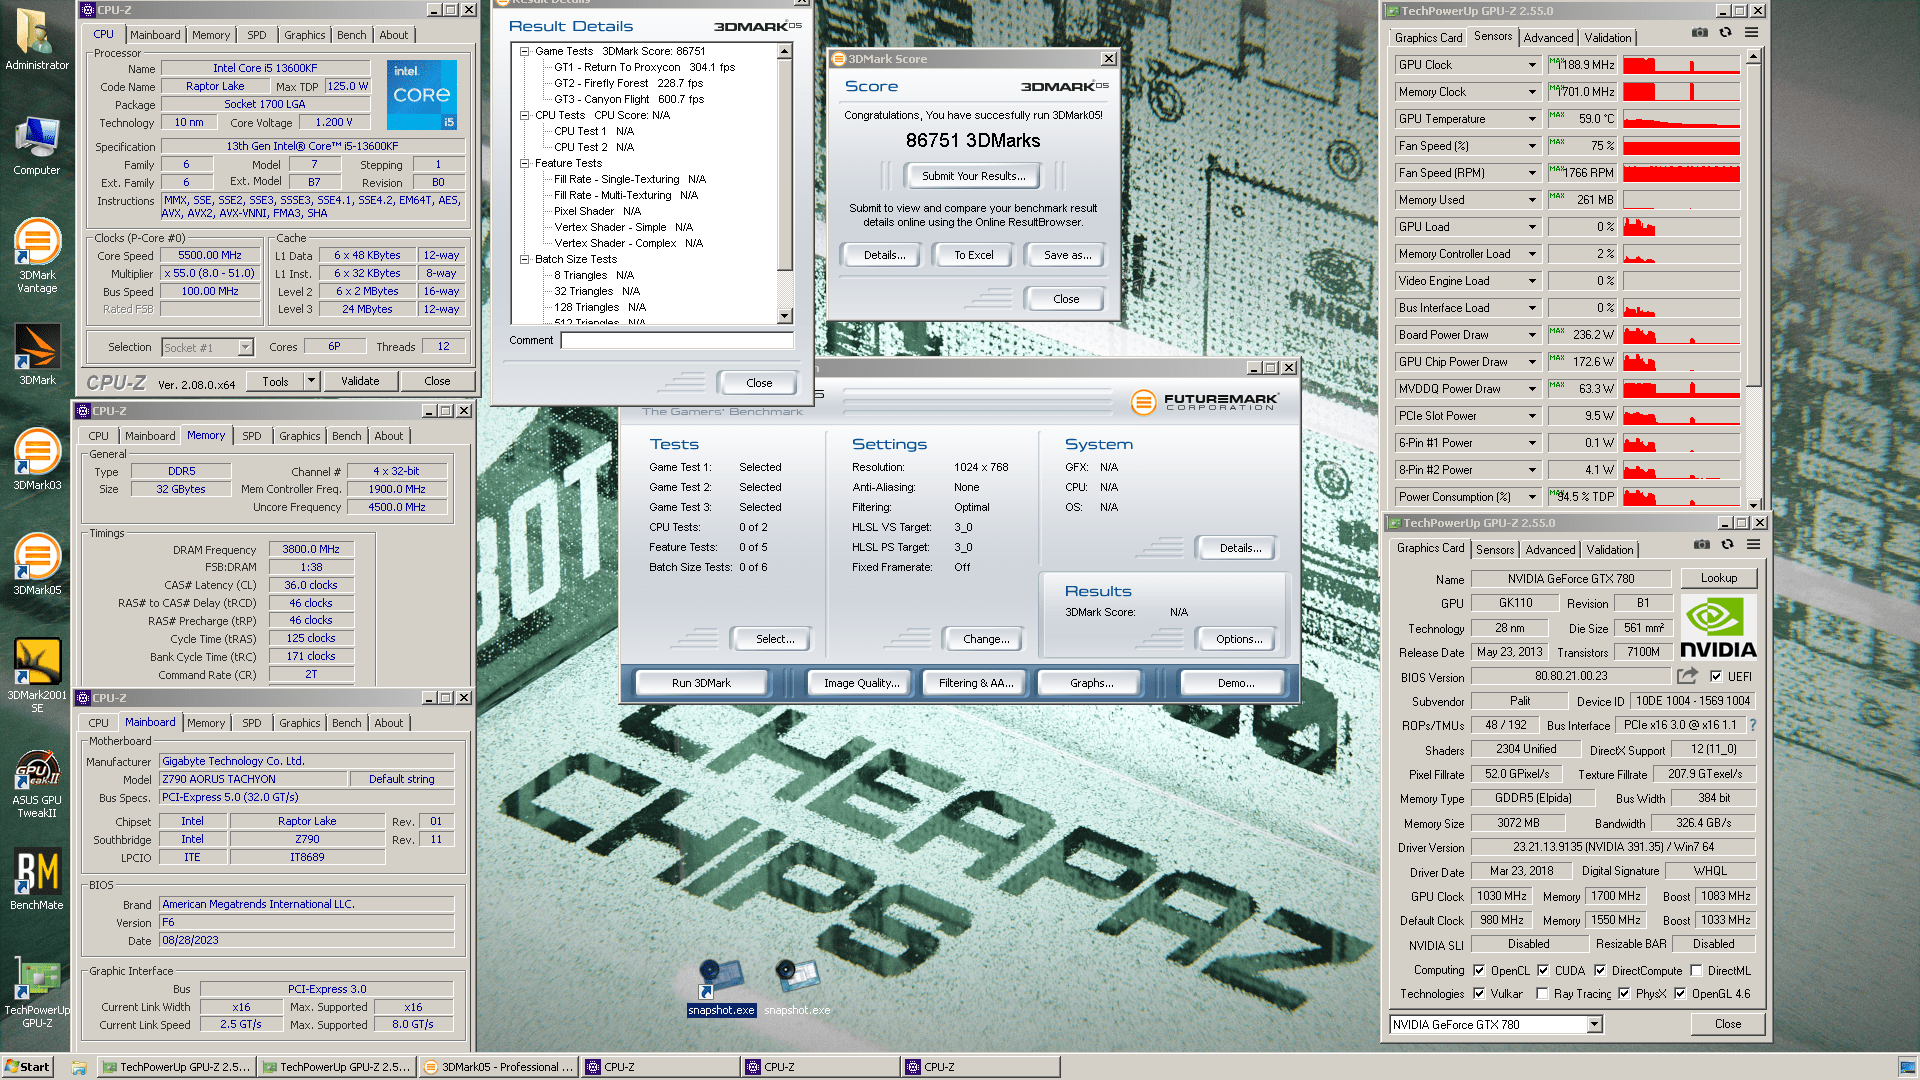The height and width of the screenshot is (1080, 1920).
Task: Select the highlighted snapshot.exe desktop file
Action: (x=721, y=986)
